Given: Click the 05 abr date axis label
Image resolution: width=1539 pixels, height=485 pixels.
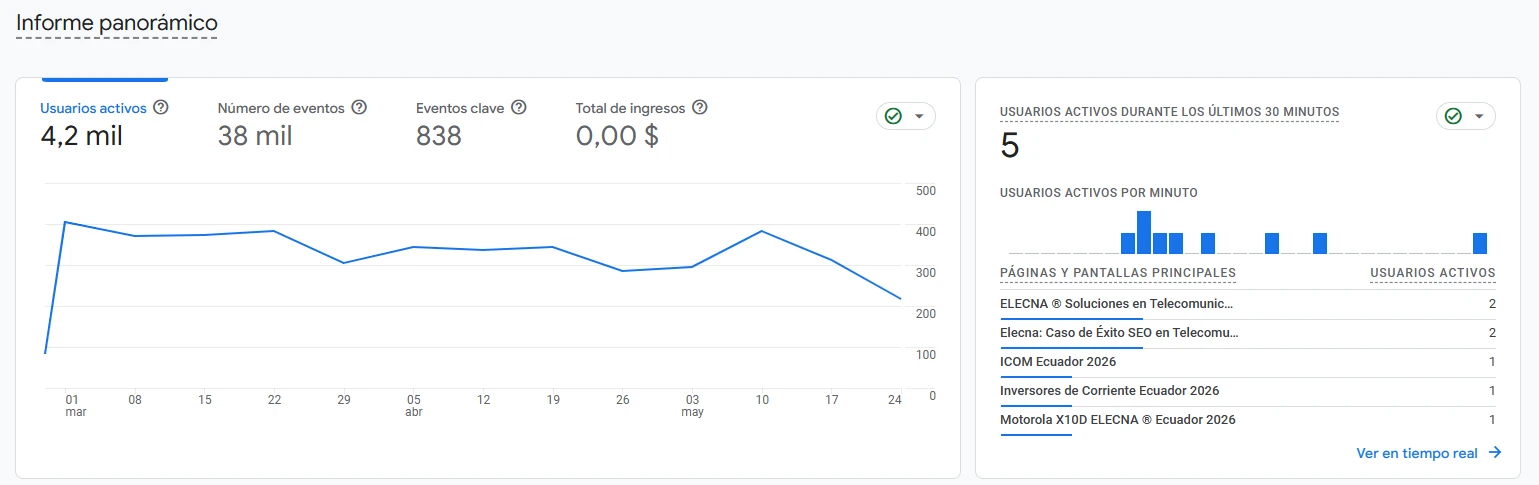Looking at the screenshot, I should click(x=413, y=405).
